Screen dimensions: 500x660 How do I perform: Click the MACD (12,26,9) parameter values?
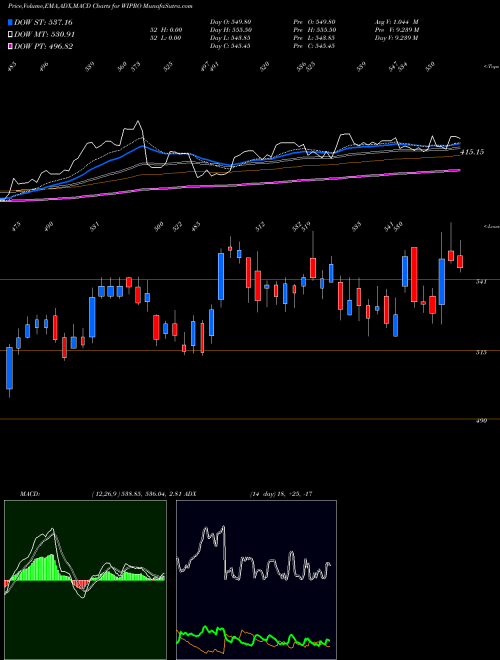[x=136, y=494]
